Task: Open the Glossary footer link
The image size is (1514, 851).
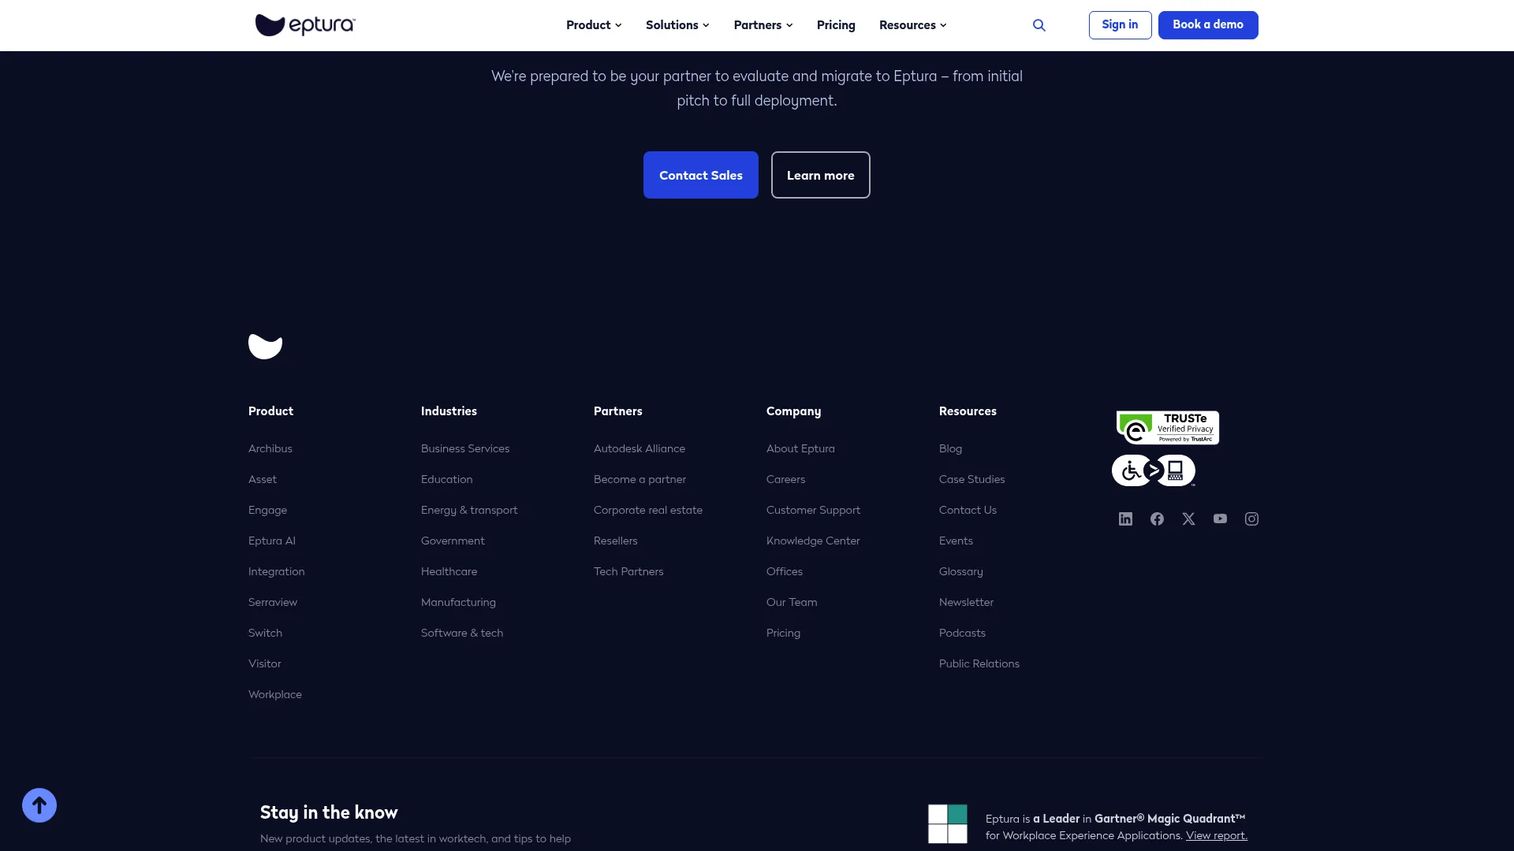Action: click(961, 572)
